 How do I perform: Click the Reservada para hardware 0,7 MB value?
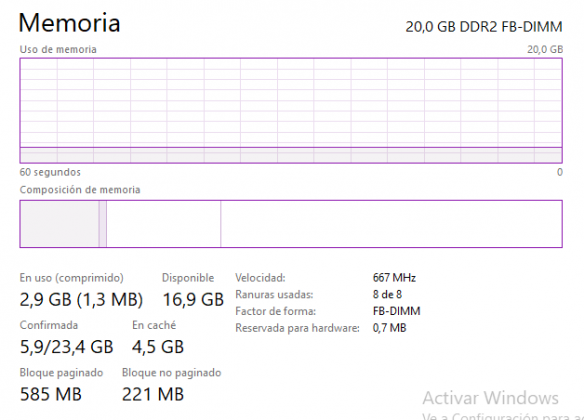389,328
